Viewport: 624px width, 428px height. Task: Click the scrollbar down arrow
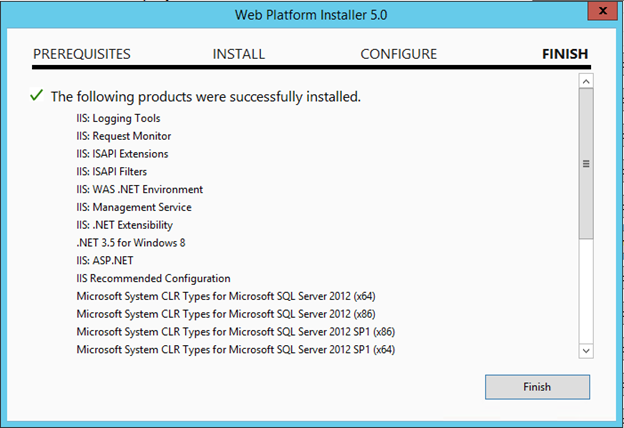pos(586,349)
